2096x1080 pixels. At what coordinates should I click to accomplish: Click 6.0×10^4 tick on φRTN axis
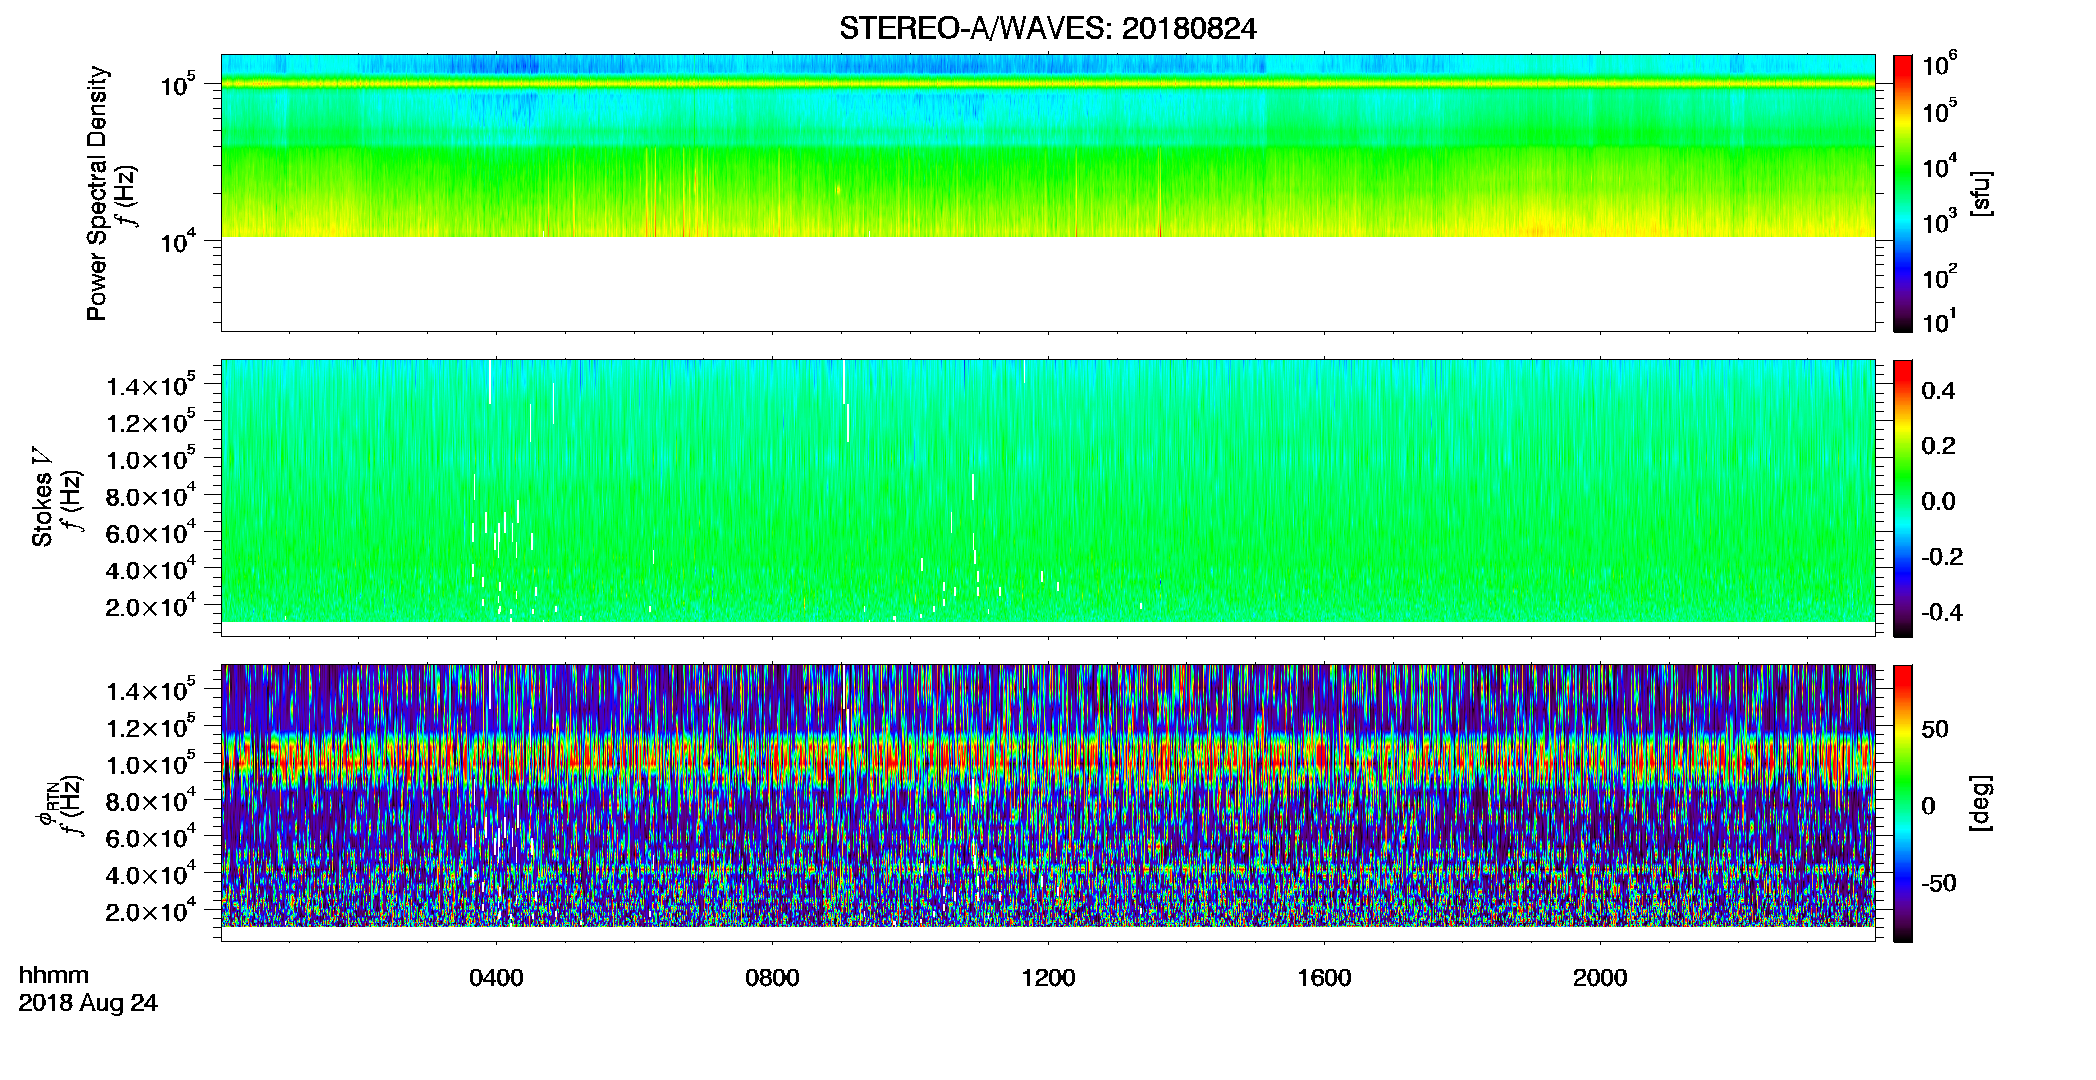pos(151,836)
